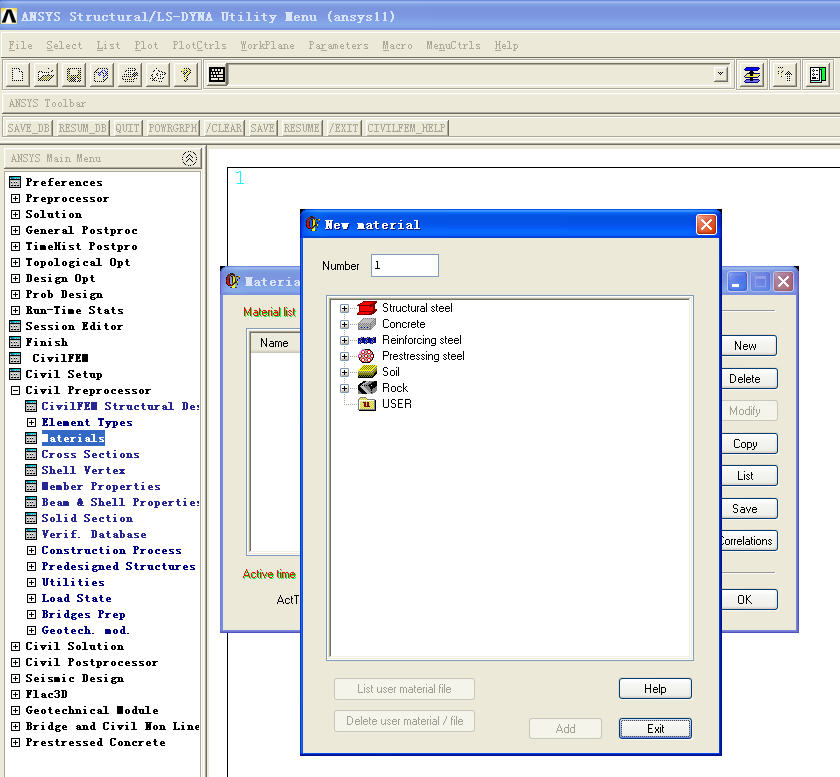Select the USER folder icon
Image resolution: width=840 pixels, height=777 pixels.
(x=366, y=404)
